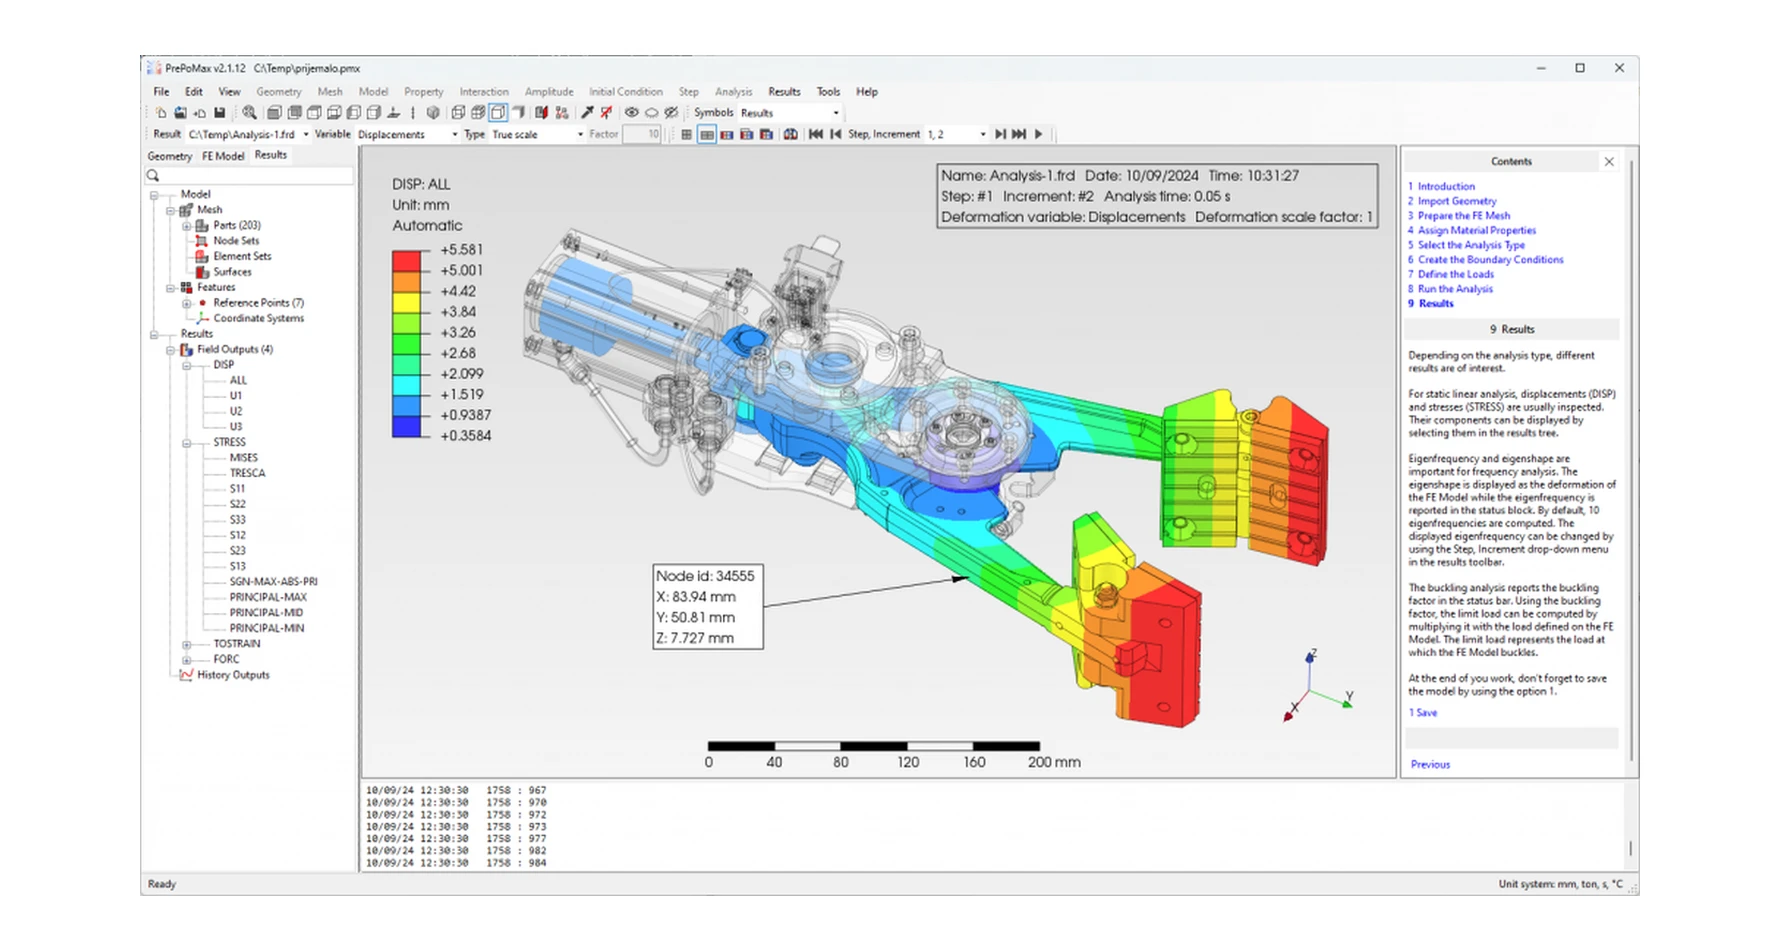Click the red swatch in the color legend

[406, 260]
